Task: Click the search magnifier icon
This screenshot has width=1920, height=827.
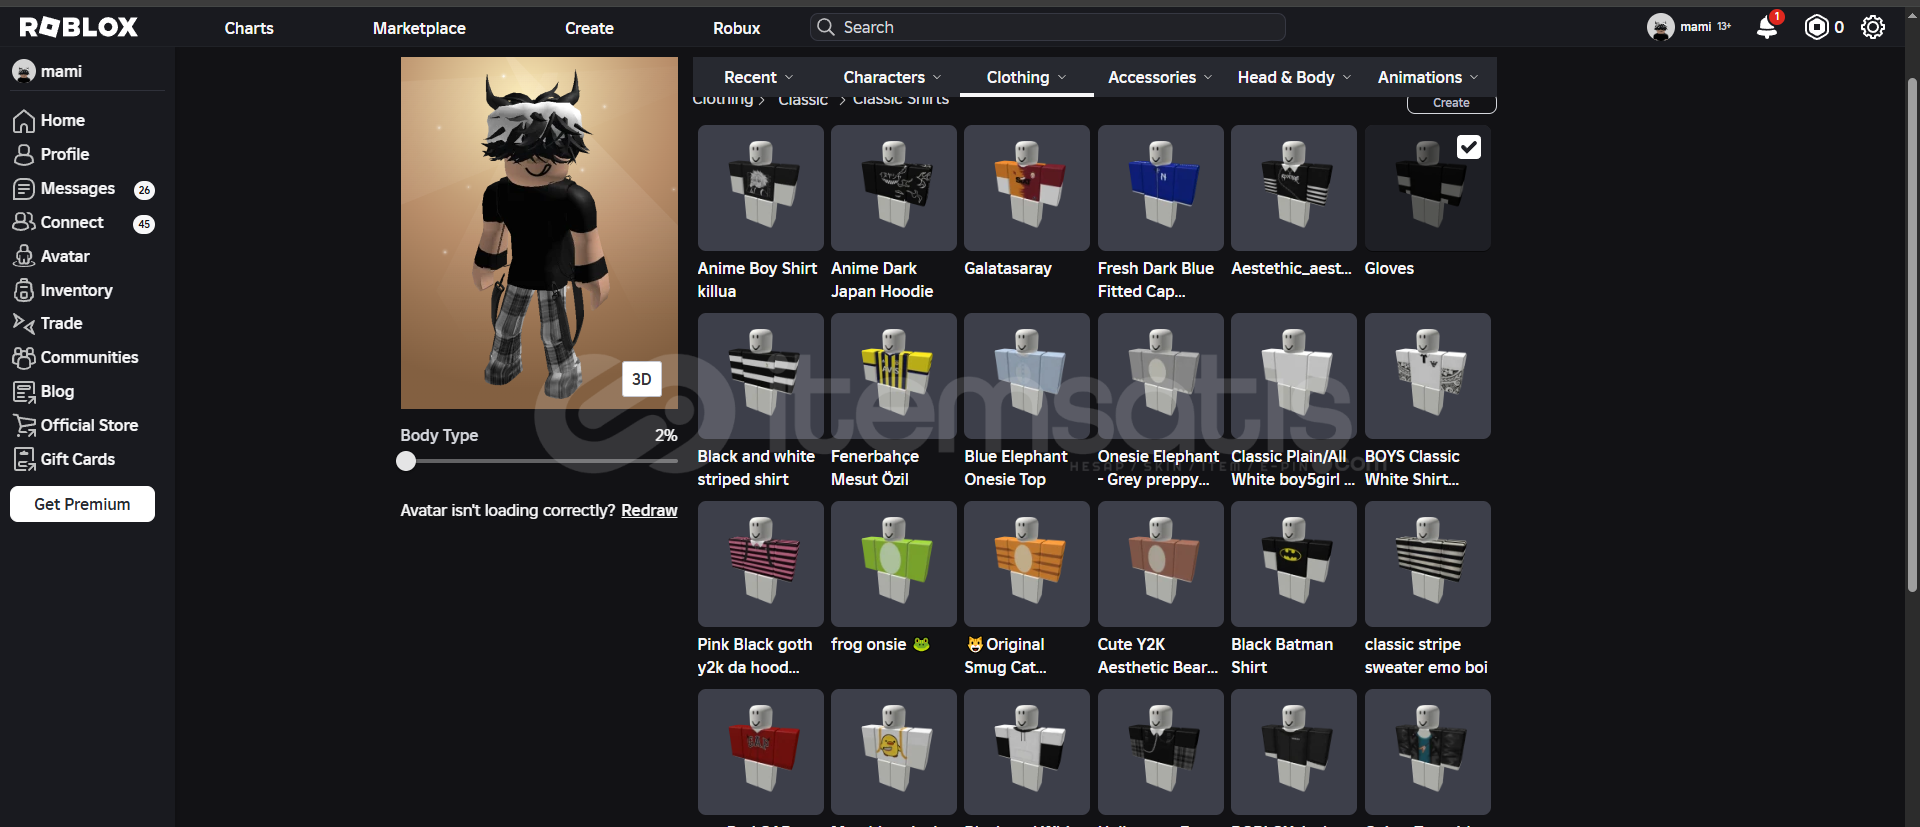Action: point(826,27)
